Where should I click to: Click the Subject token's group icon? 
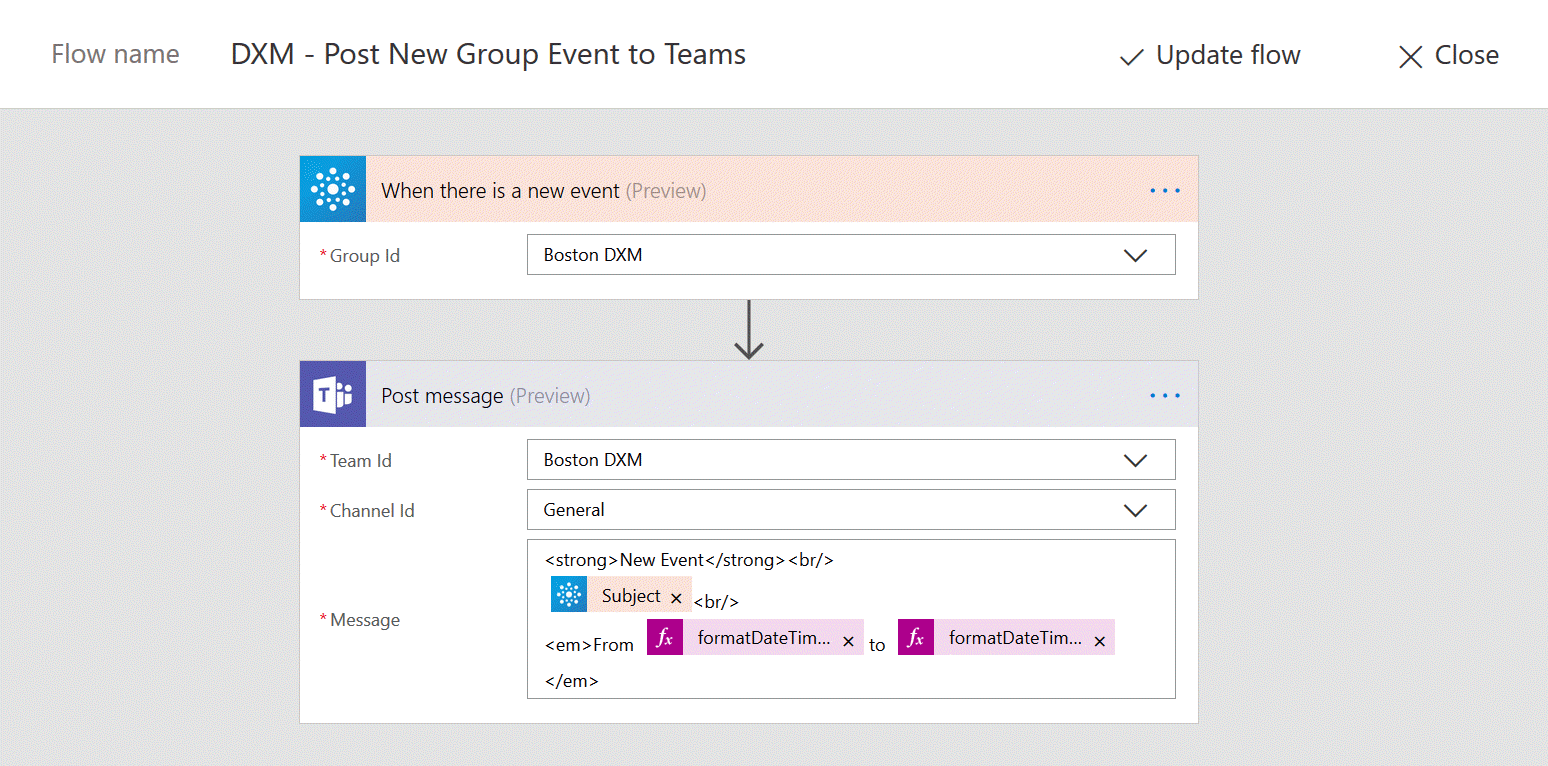tap(569, 594)
